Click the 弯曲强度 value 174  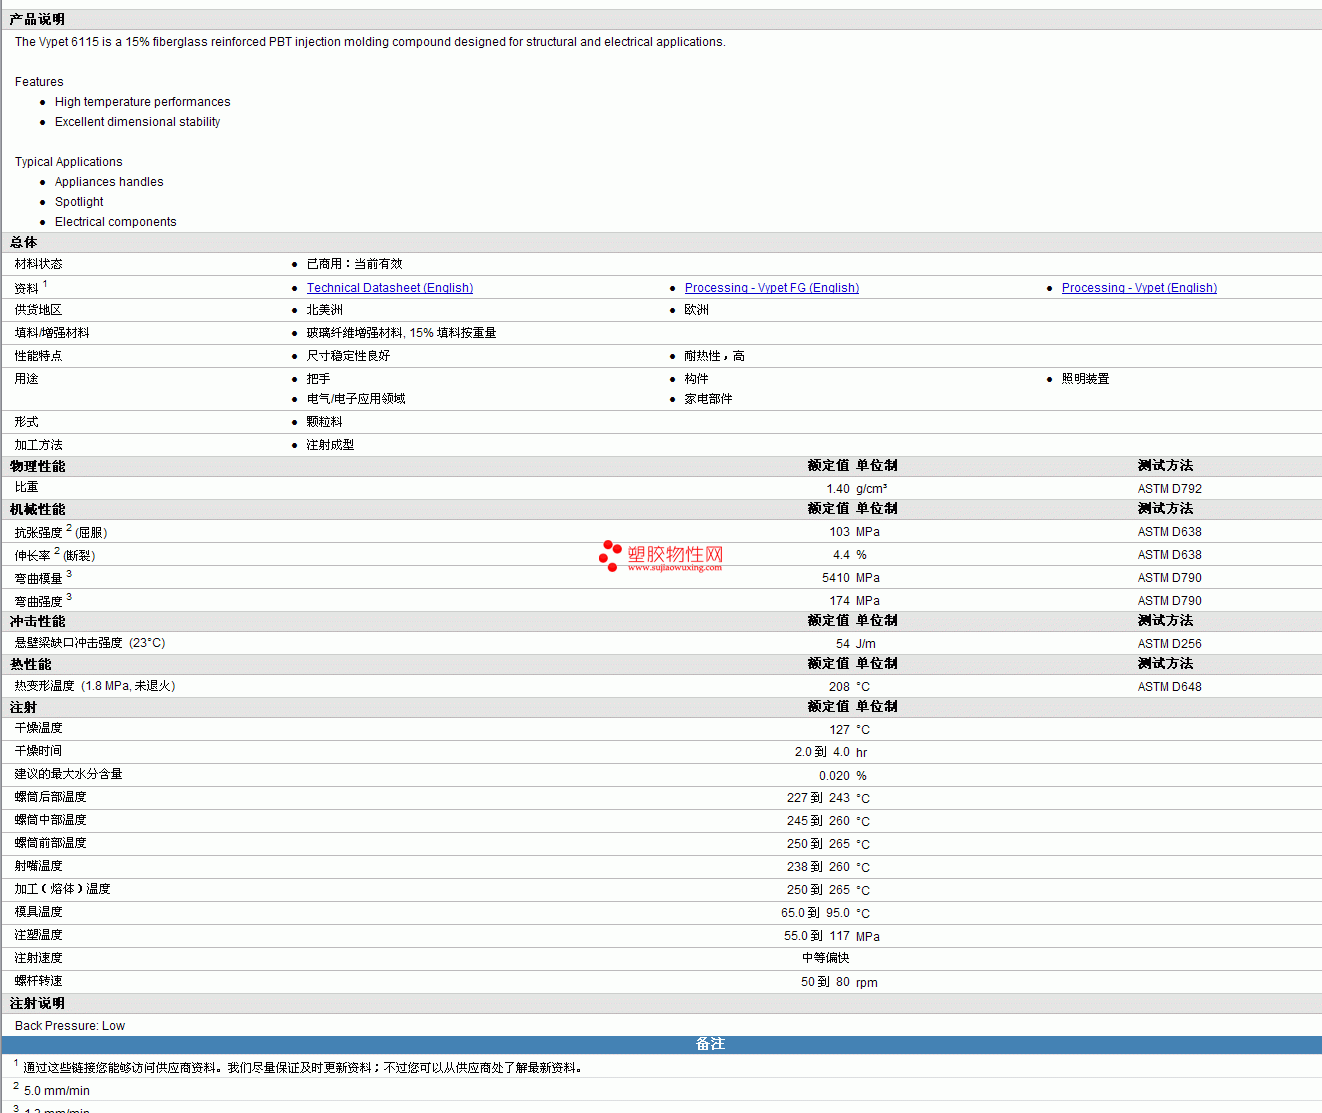(839, 601)
